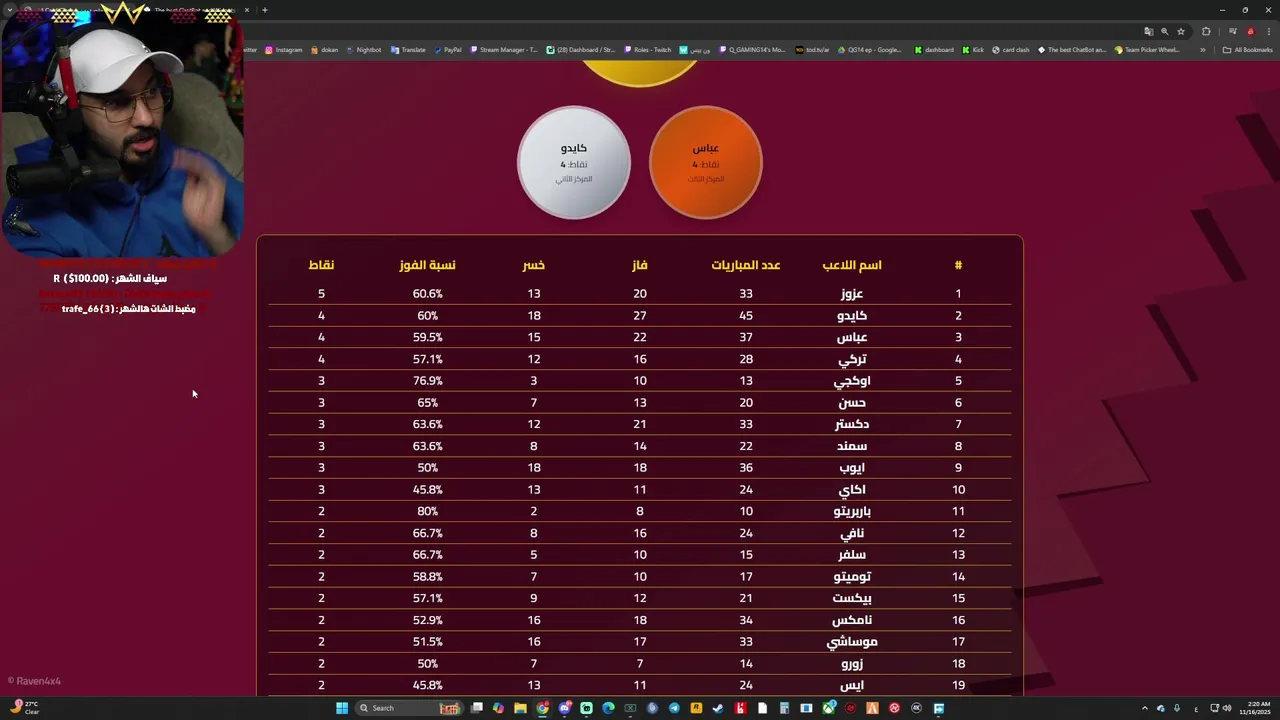Click the عدد المباريات column header
1280x720 pixels.
[746, 265]
